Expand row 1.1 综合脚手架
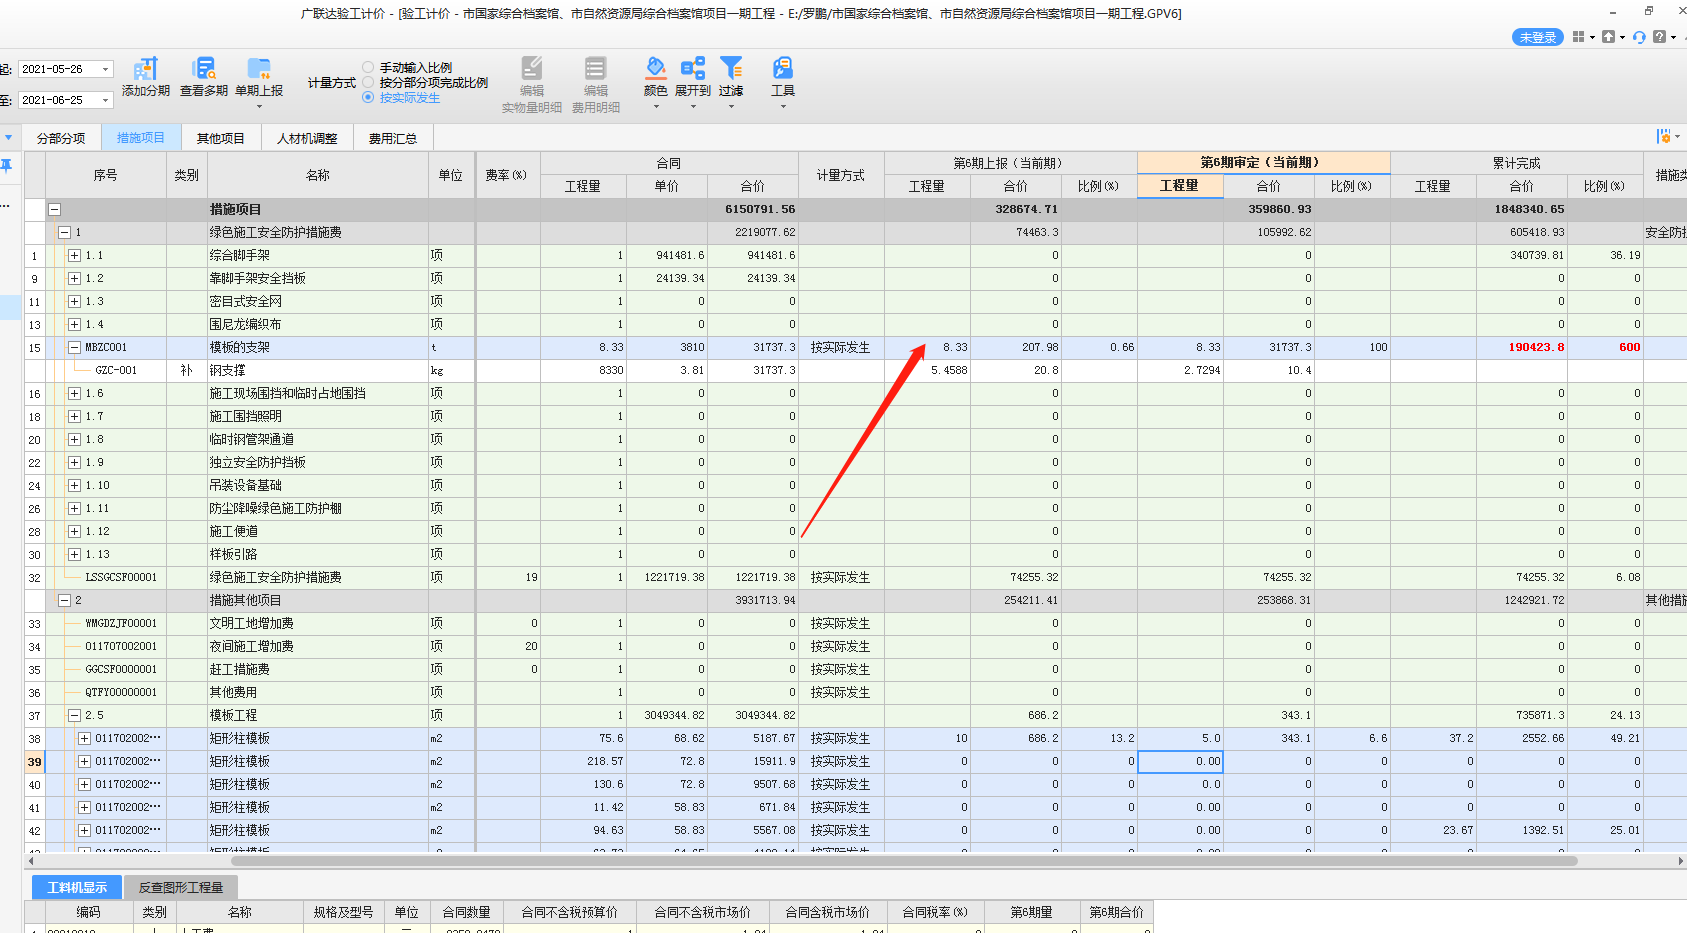This screenshot has height=933, width=1687. point(74,256)
